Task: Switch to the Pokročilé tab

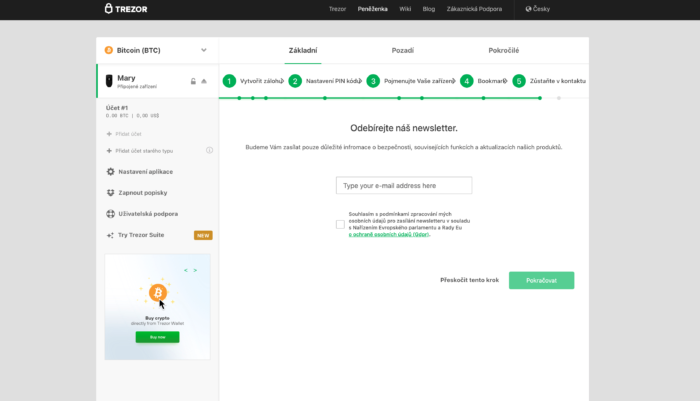Action: 502,50
